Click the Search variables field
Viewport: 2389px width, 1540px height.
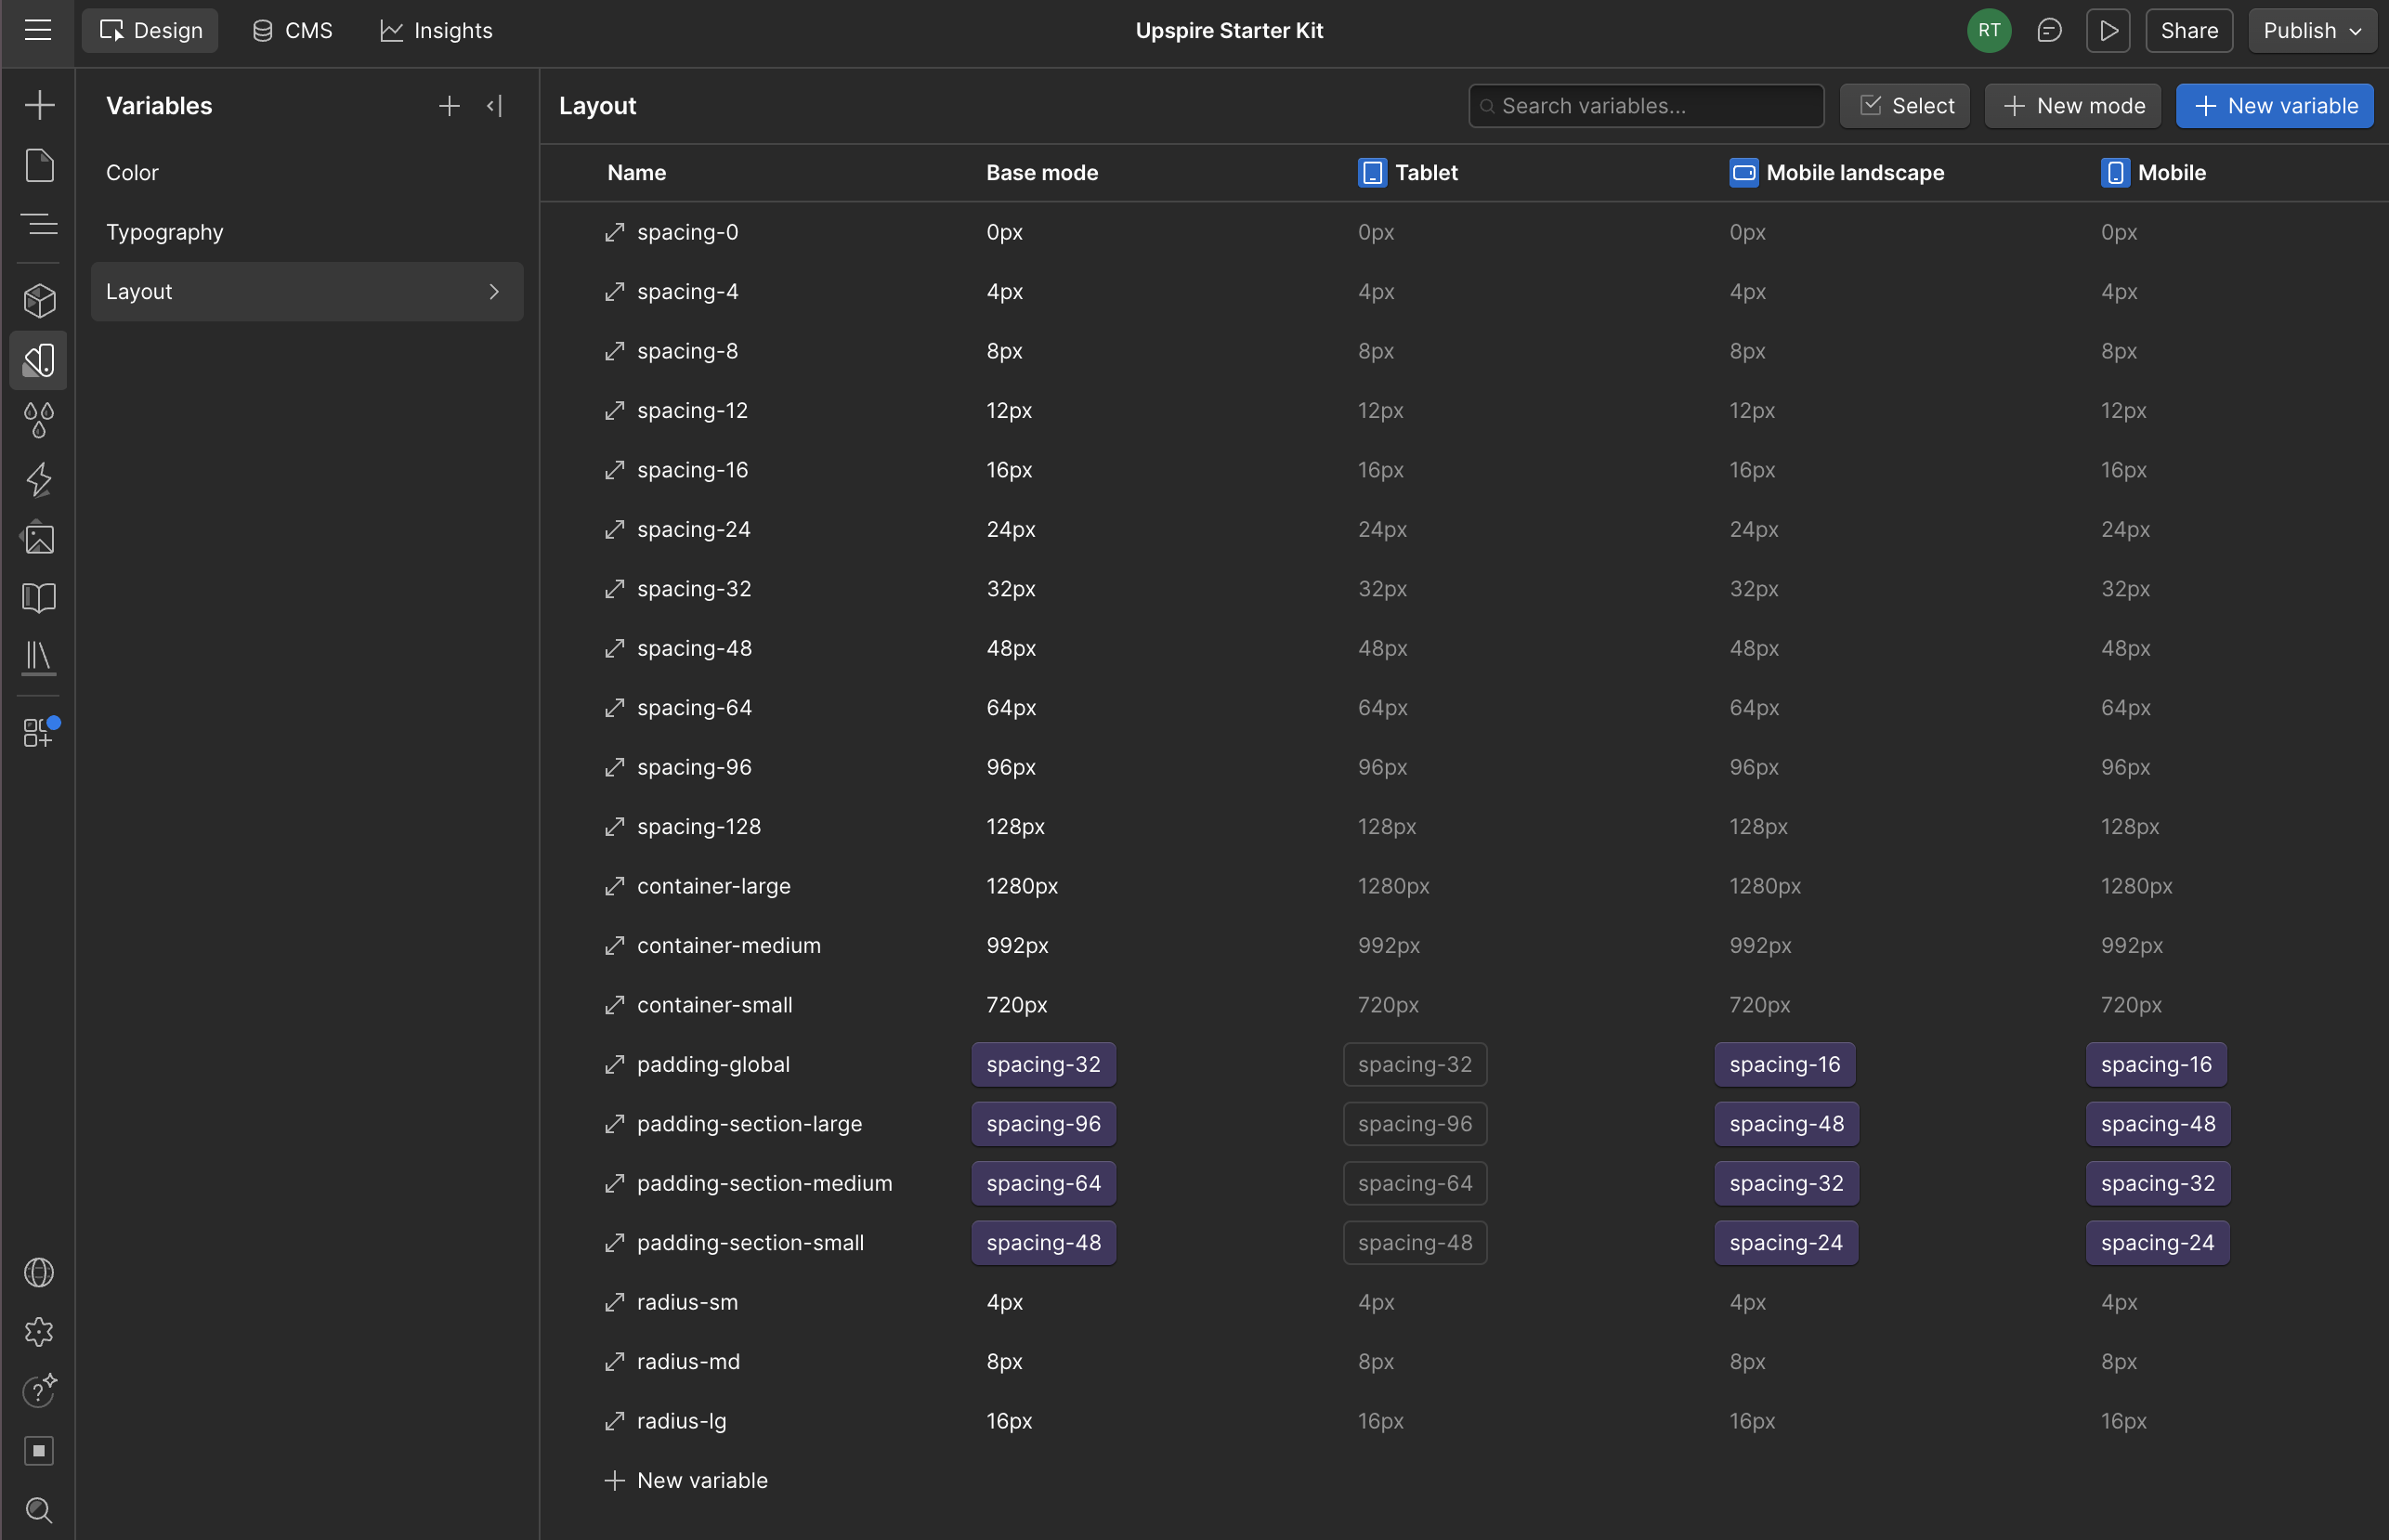click(x=1646, y=105)
